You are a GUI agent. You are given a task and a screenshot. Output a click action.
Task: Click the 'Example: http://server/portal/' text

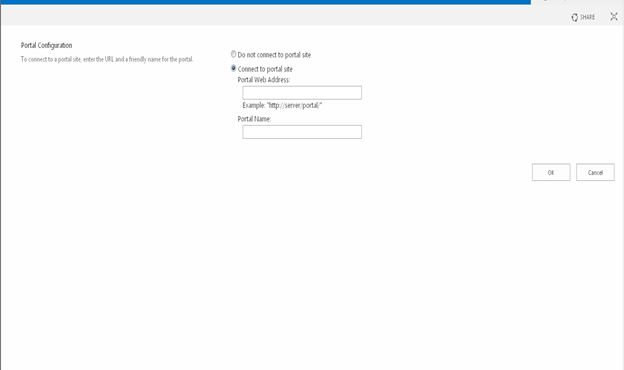[x=282, y=105]
